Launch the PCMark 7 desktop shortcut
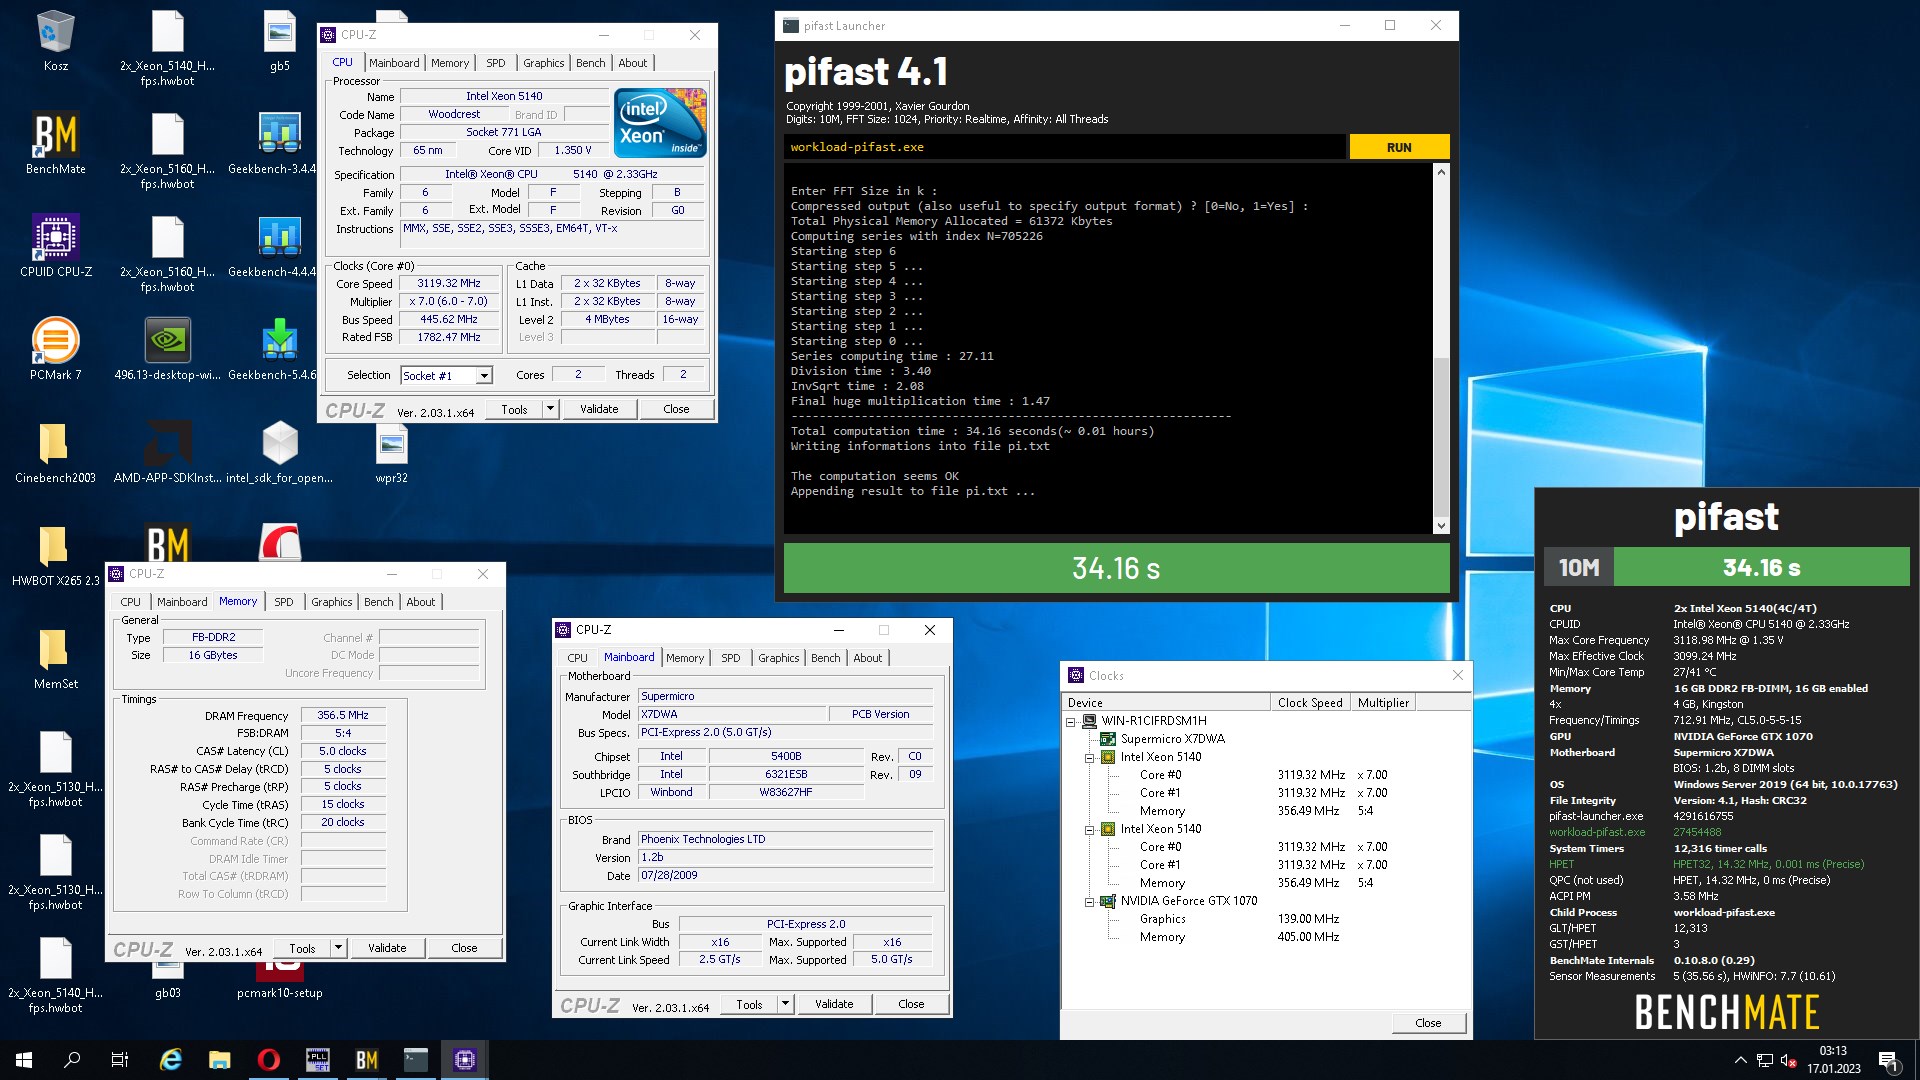 55,349
